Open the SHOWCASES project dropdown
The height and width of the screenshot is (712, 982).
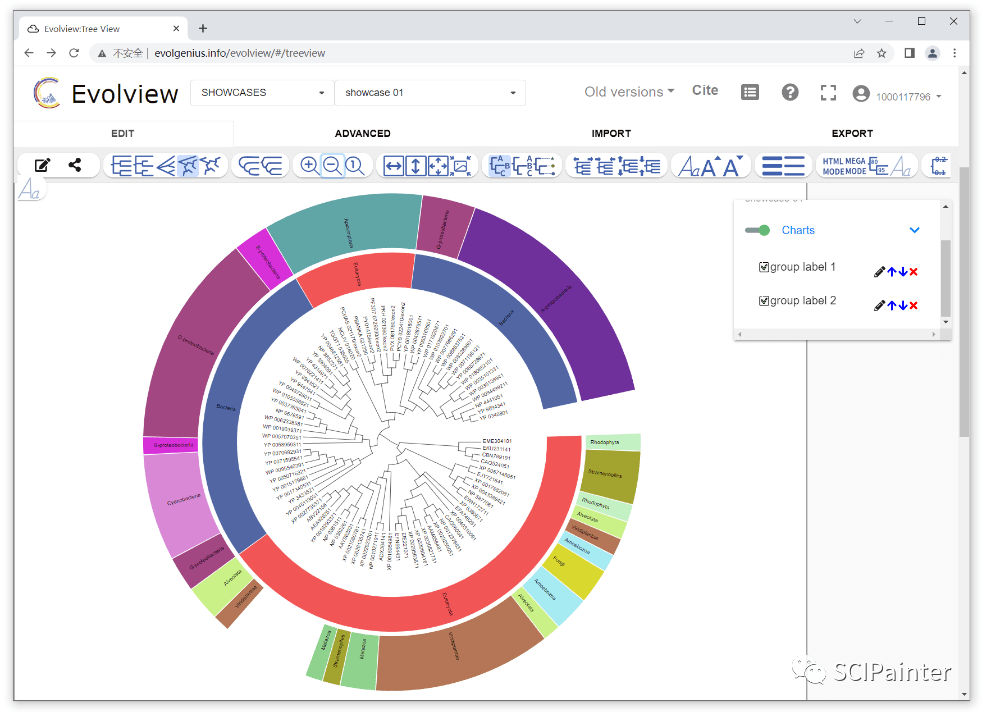tap(263, 93)
